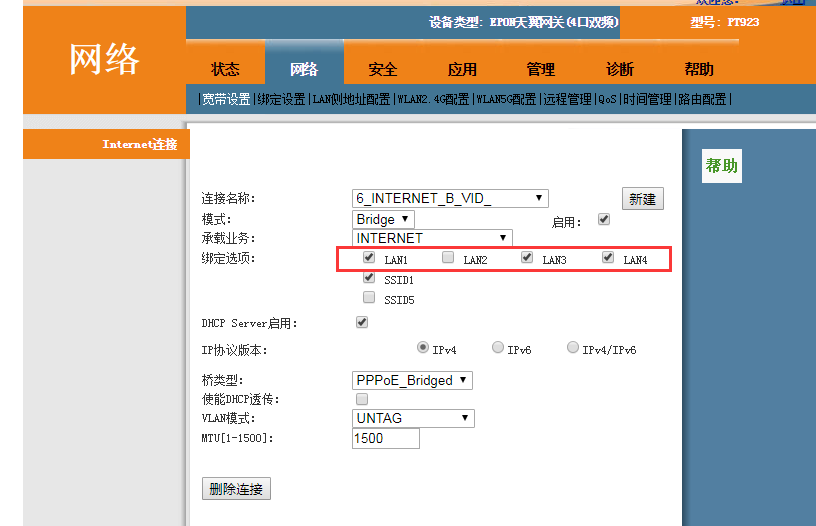Uncheck the LAN1 binding checkbox
Screen dimensions: 816x526
[x=369, y=257]
